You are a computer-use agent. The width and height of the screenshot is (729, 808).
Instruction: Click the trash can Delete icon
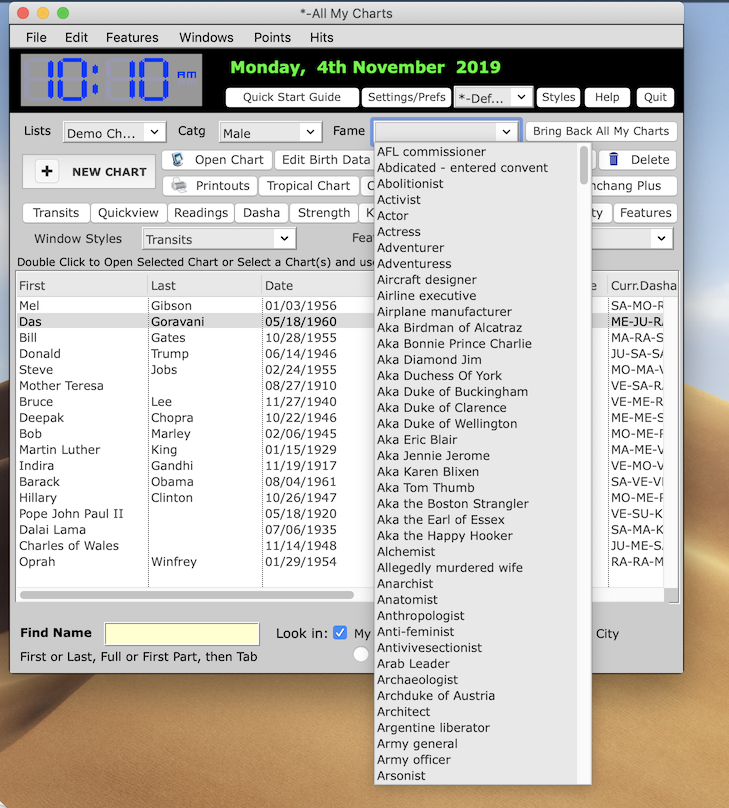pos(614,160)
